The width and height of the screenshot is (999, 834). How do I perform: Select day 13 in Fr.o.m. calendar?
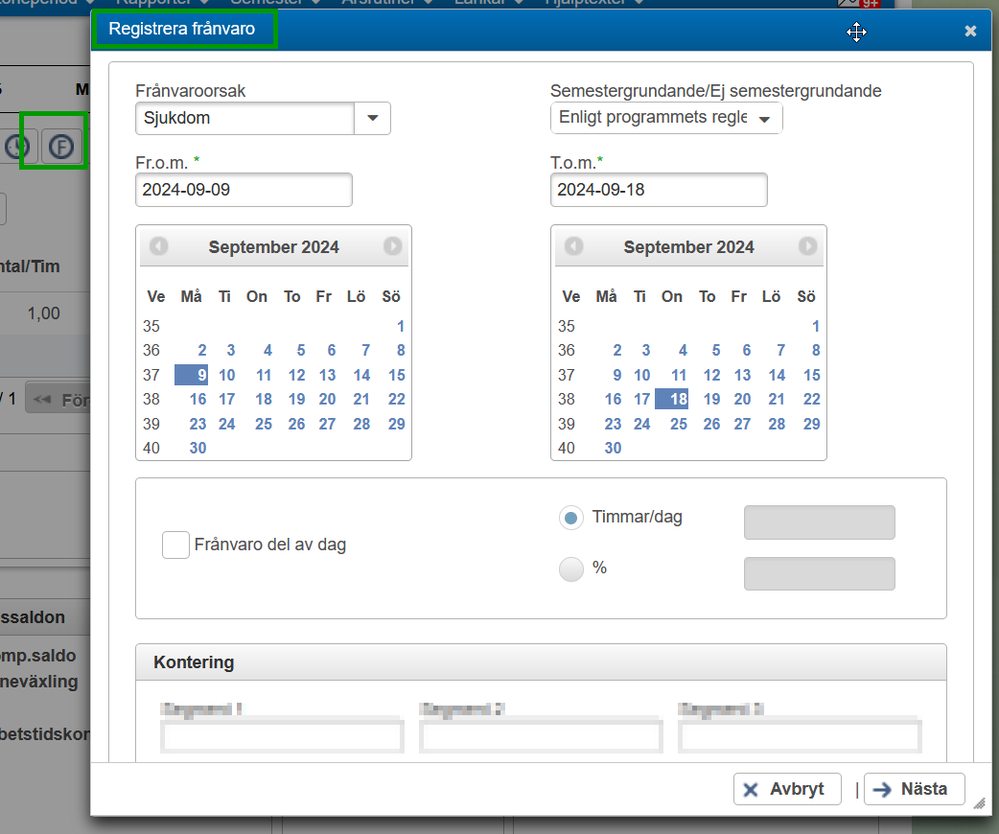pyautogui.click(x=327, y=375)
